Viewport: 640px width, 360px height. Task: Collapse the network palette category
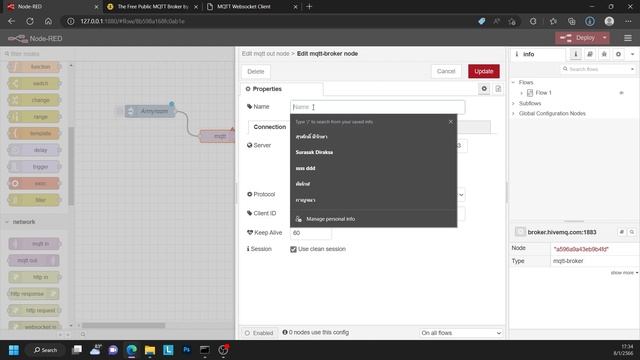[x=7, y=222]
